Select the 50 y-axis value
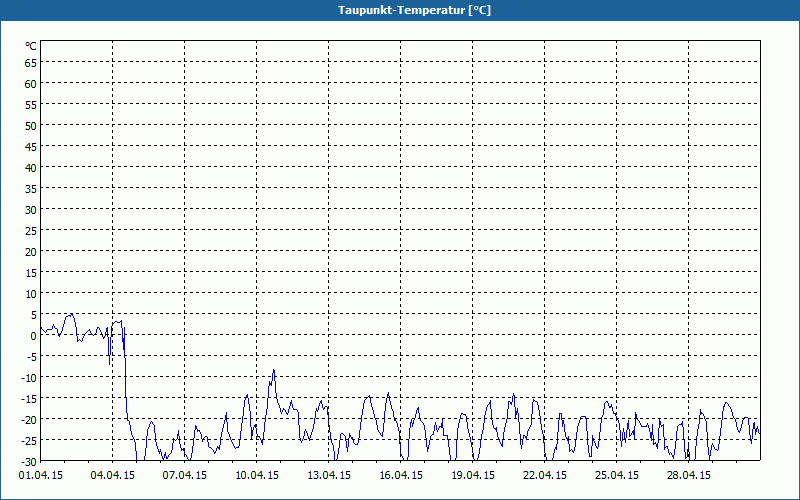Image resolution: width=800 pixels, height=500 pixels. point(31,126)
